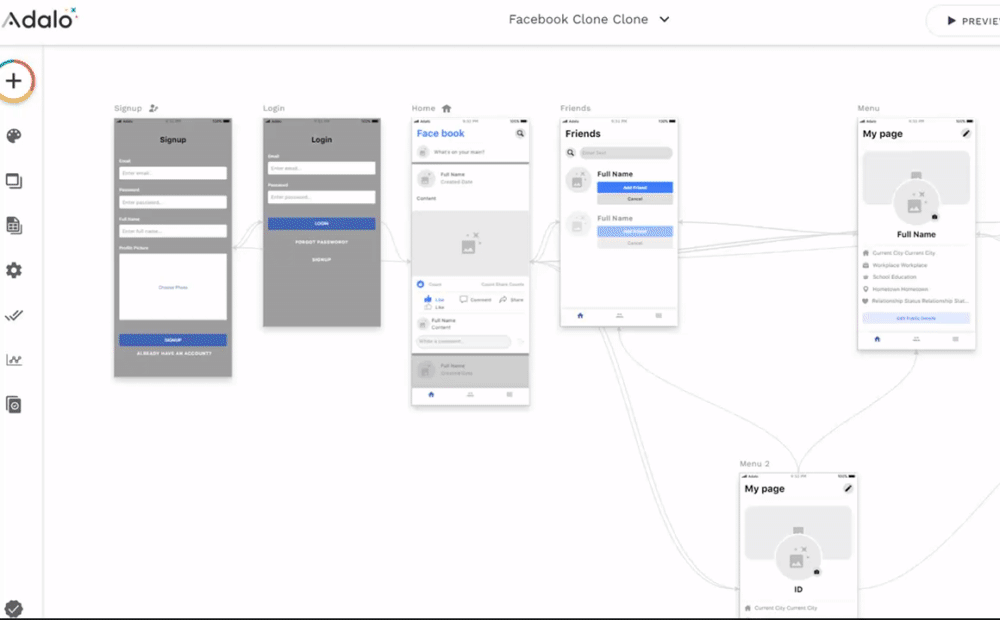The image size is (1000, 620).
Task: Click the pencil edit icon on Menu screen
Action: pos(966,133)
